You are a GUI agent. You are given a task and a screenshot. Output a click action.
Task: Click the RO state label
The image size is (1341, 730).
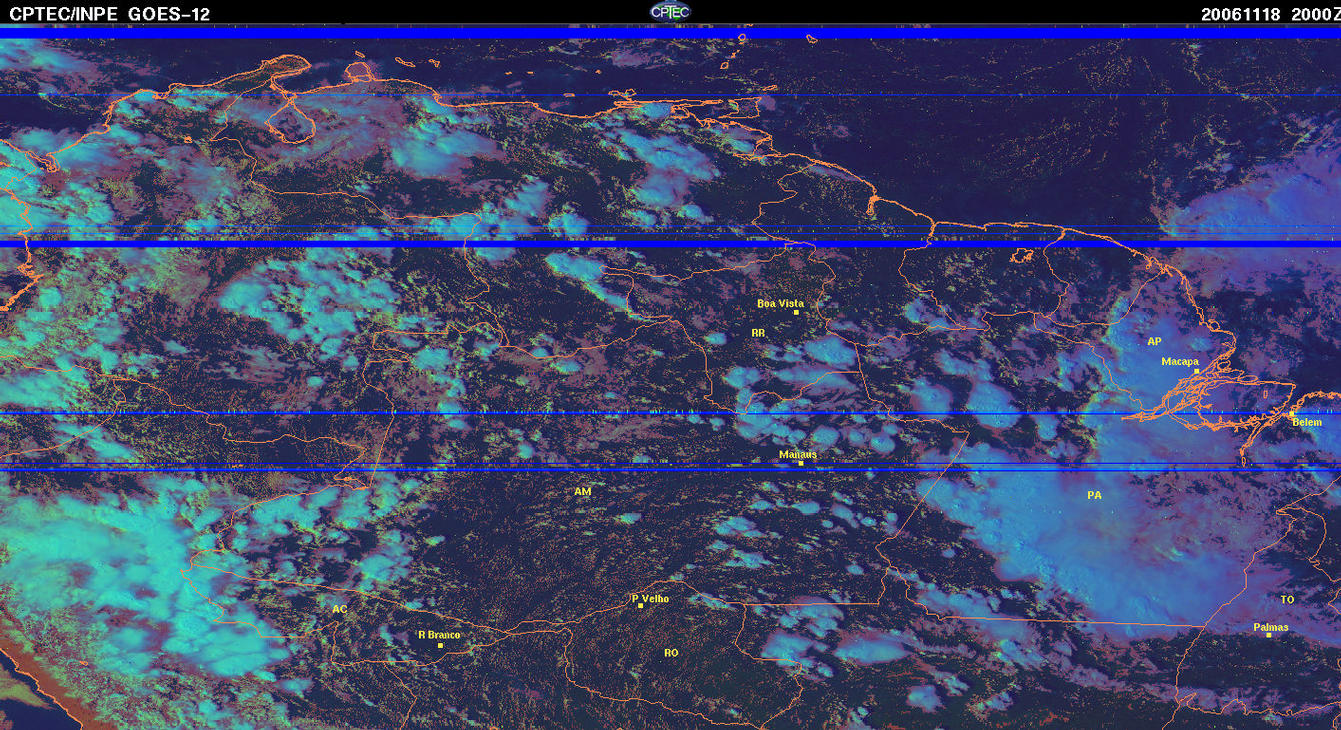click(671, 653)
